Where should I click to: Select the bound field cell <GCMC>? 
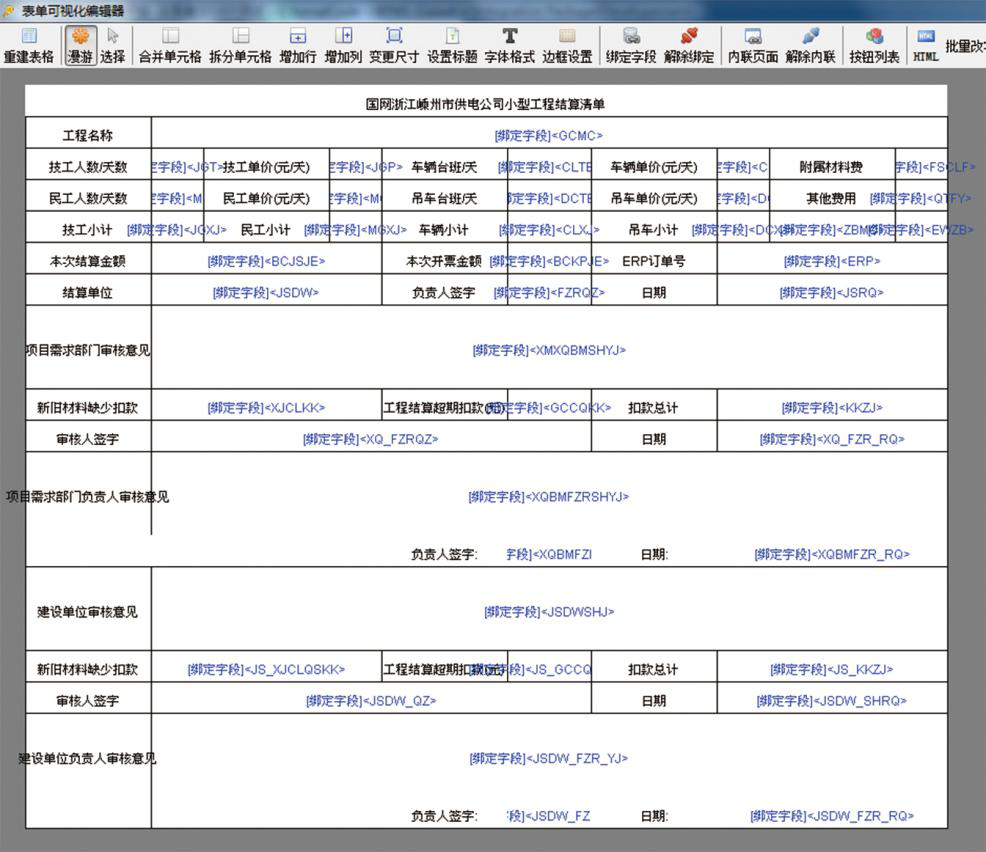pyautogui.click(x=548, y=136)
